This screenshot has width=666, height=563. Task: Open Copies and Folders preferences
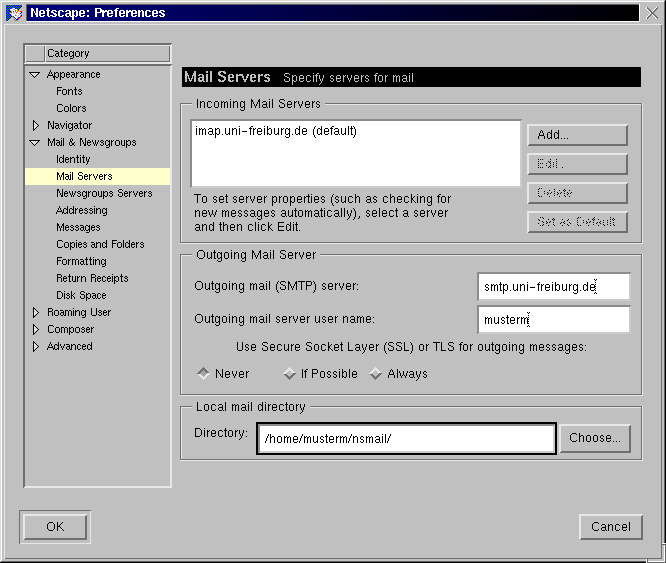point(100,244)
